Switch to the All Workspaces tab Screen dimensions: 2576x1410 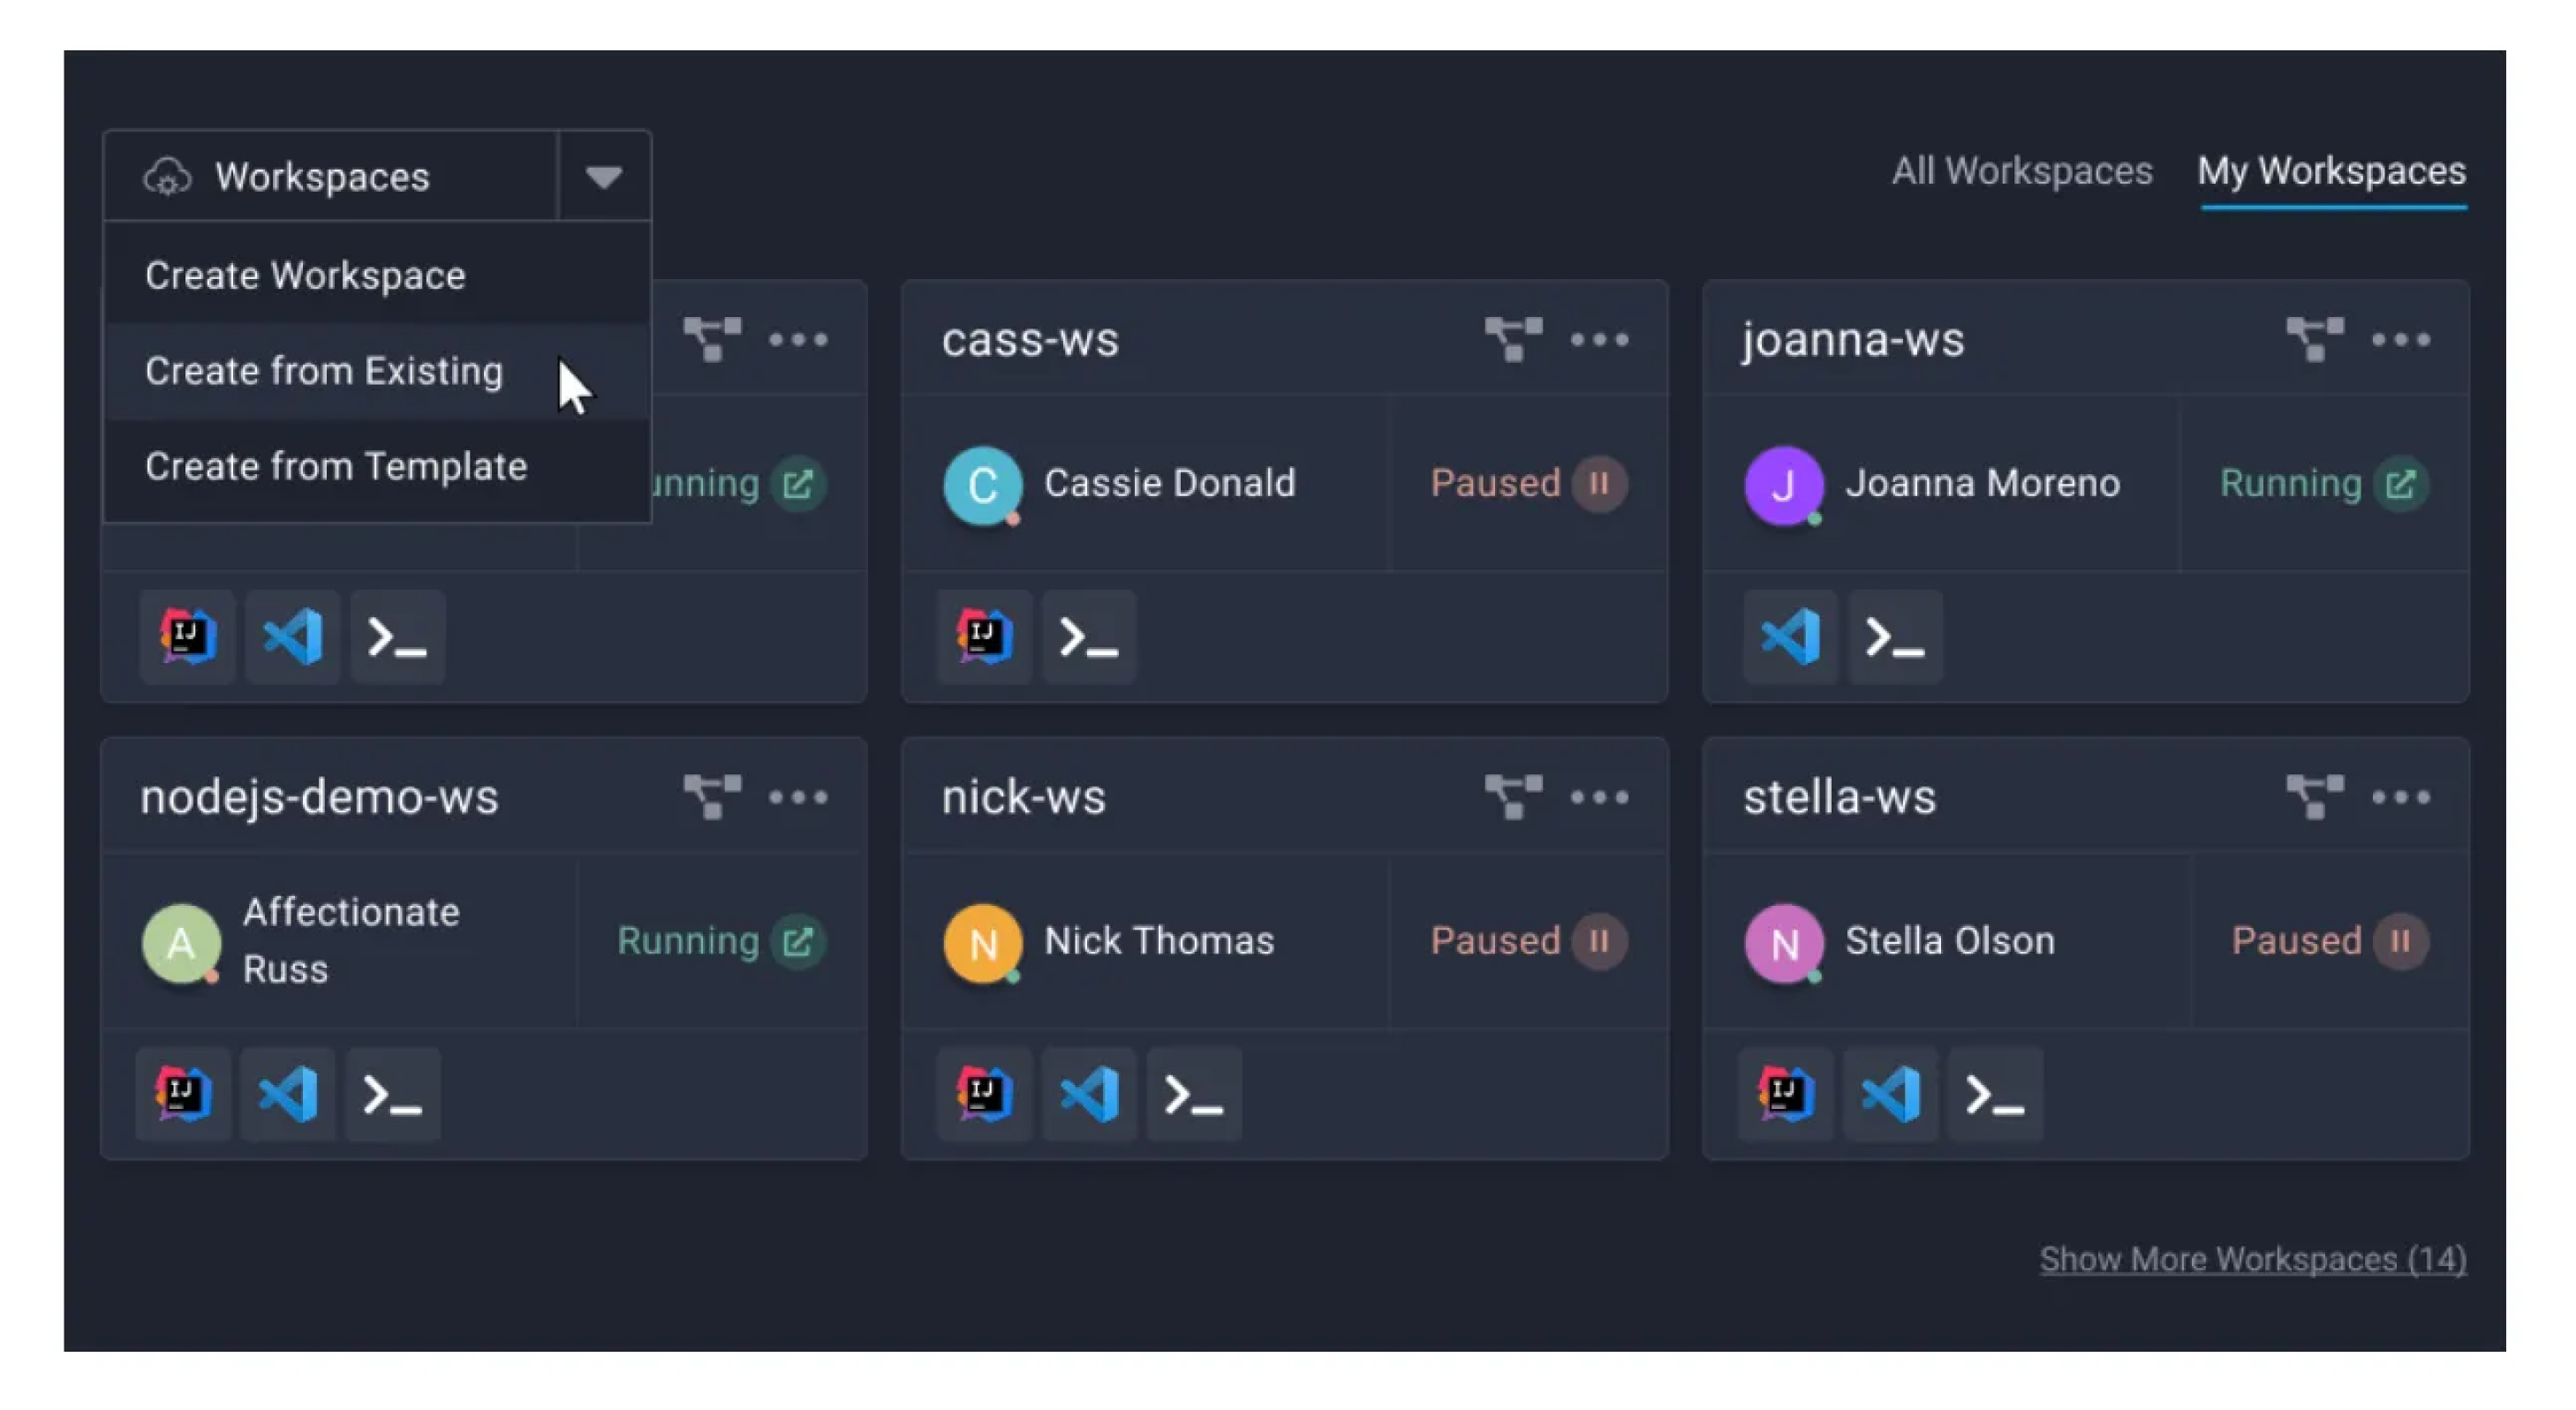(x=2021, y=171)
